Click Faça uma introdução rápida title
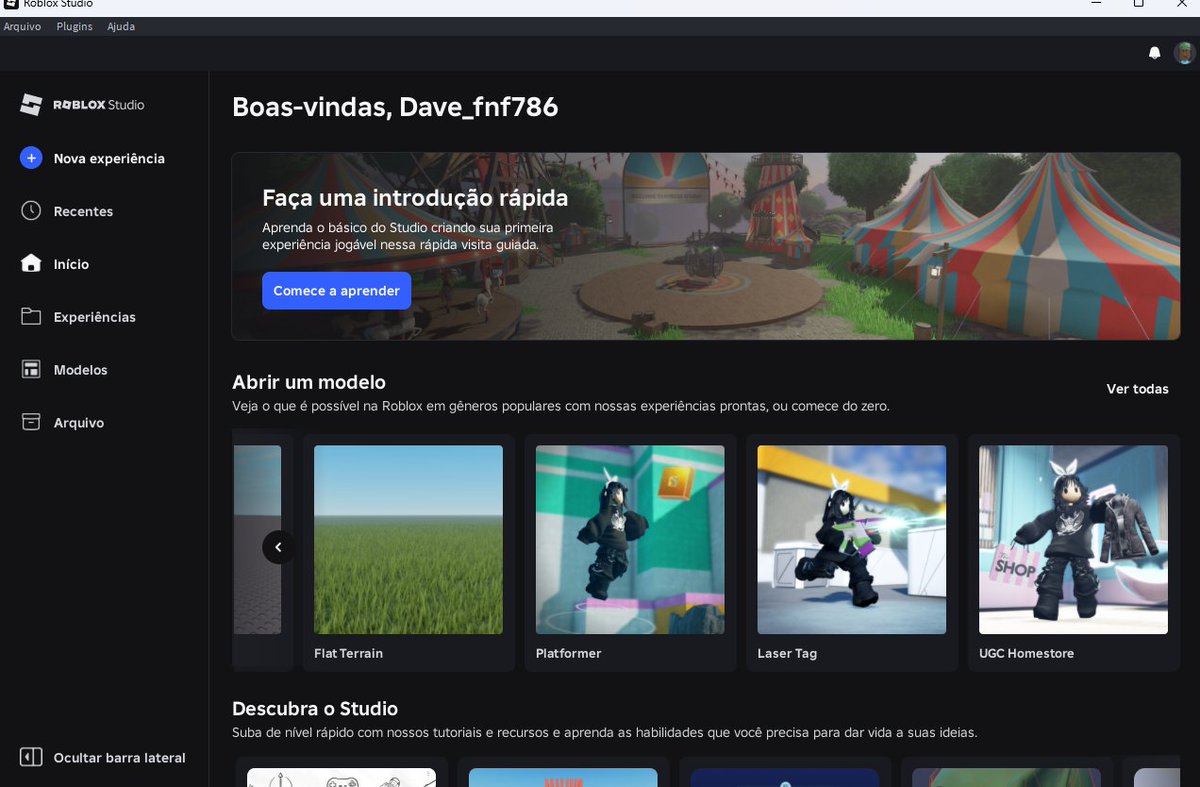This screenshot has width=1200, height=787. [415, 197]
